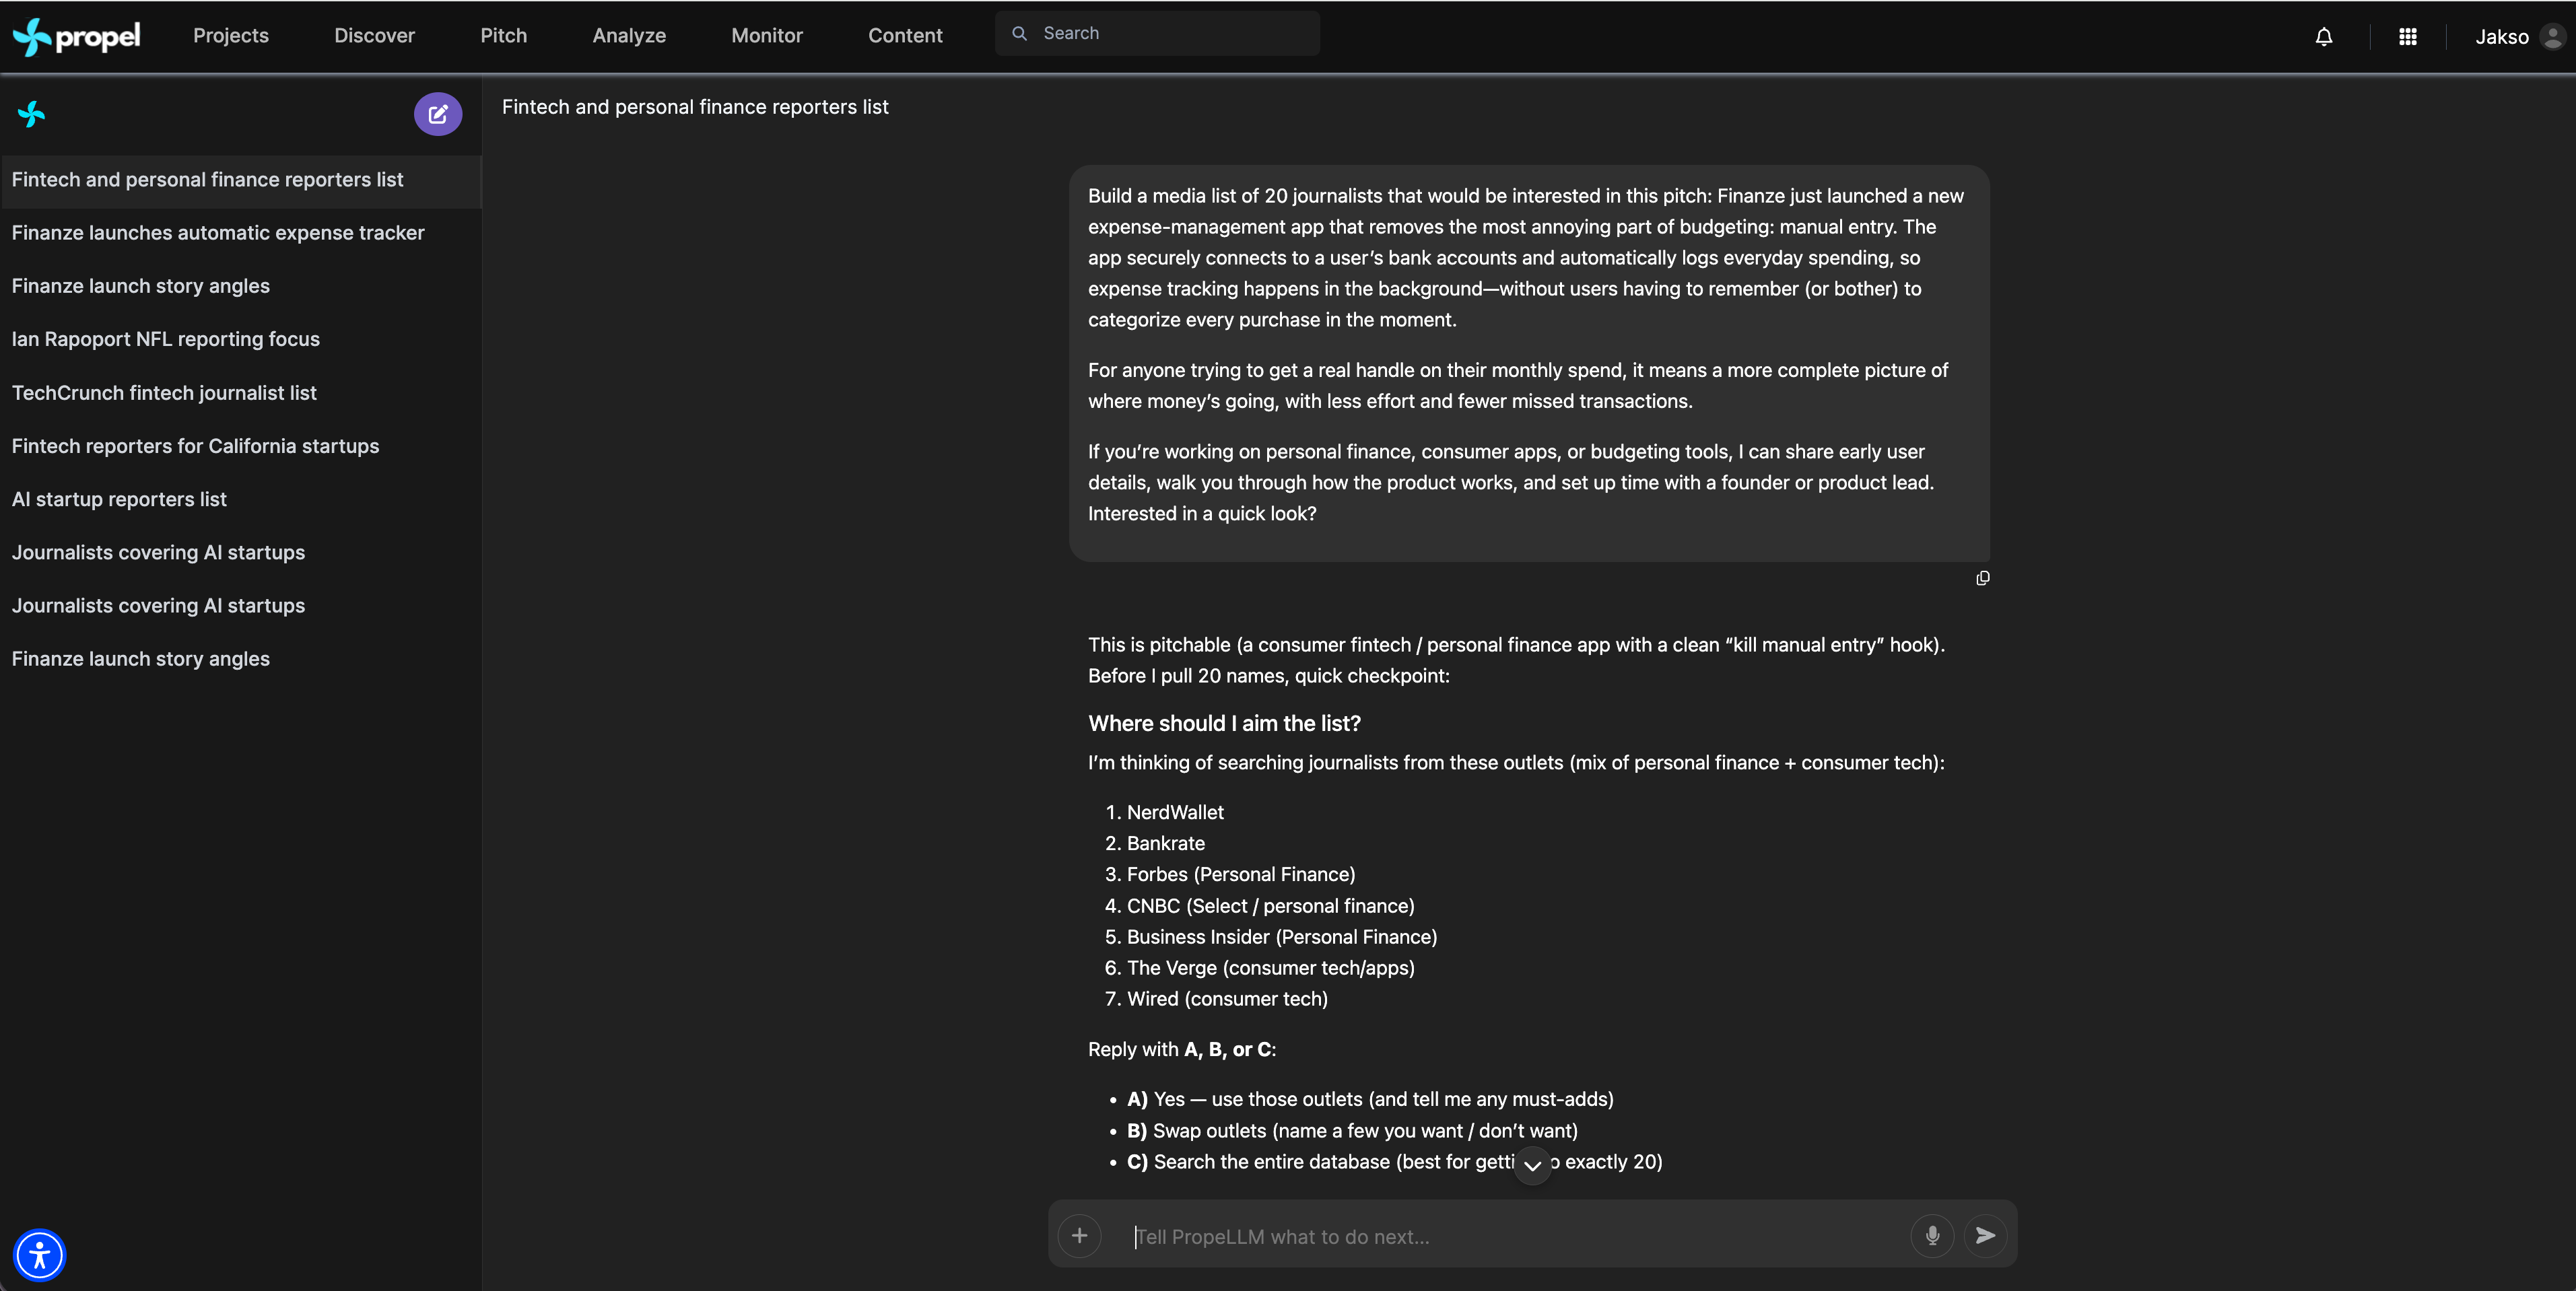Open the Monitor menu item
The height and width of the screenshot is (1291, 2576).
point(766,36)
